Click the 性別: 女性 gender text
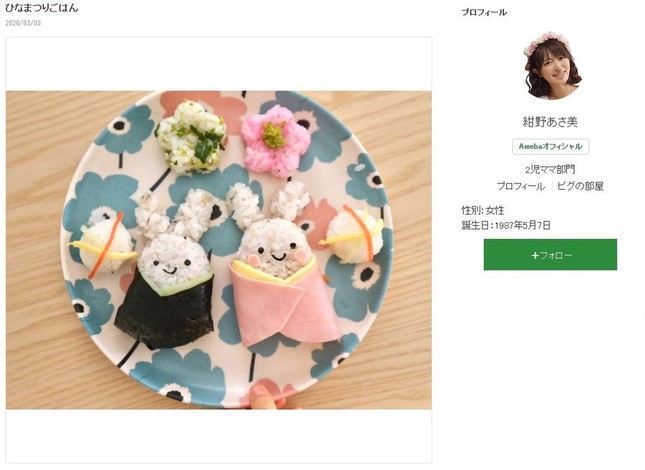Screen dimensions: 645x470 tap(483, 211)
